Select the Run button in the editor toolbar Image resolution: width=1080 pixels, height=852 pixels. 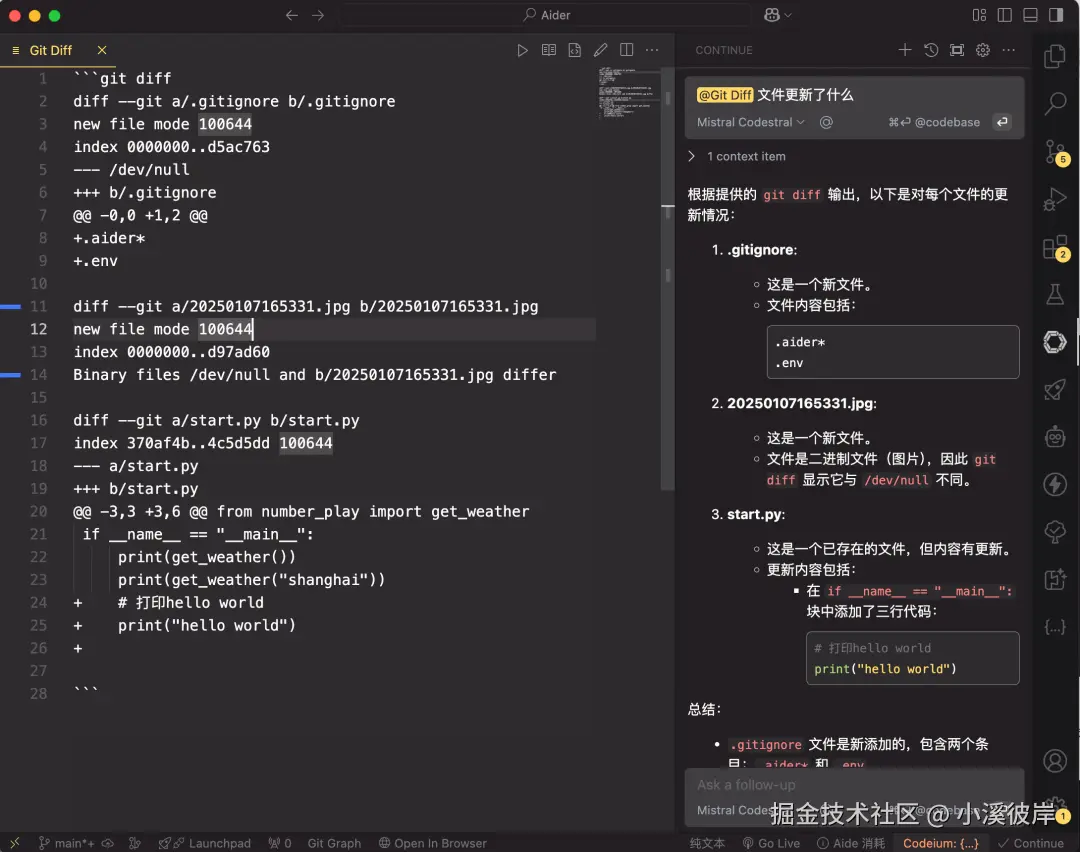(x=522, y=50)
